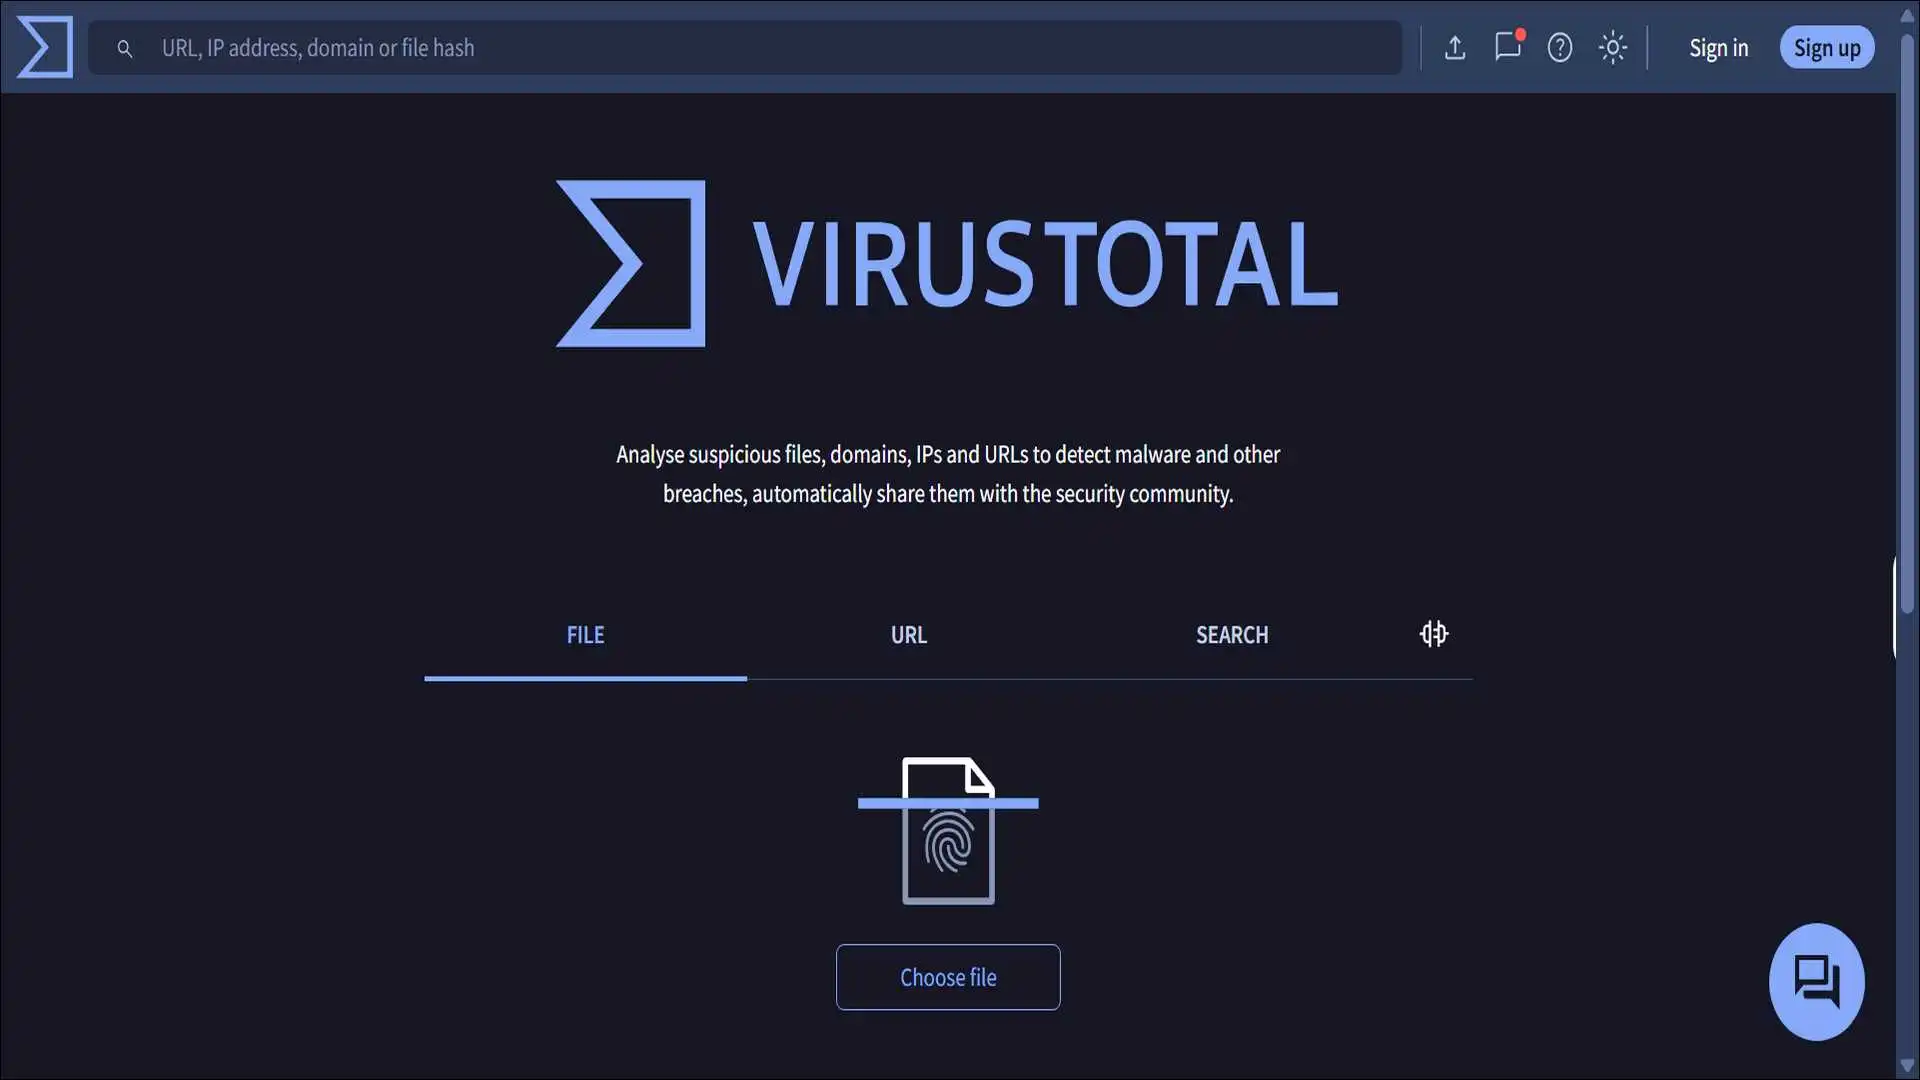The width and height of the screenshot is (1920, 1080).
Task: Switch to the URL tab
Action: [908, 635]
